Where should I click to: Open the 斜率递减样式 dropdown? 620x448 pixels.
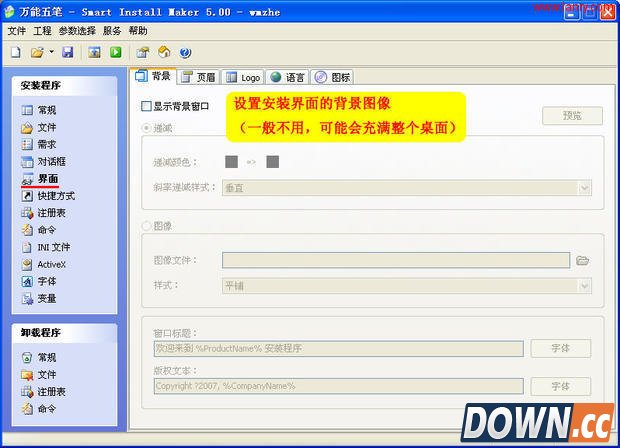point(406,188)
